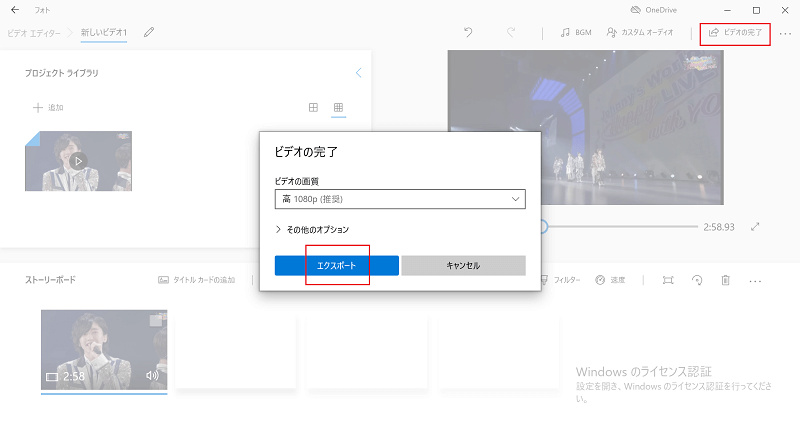This screenshot has width=800, height=423.
Task: Click the 2:58.93 duration text
Action: point(719,227)
